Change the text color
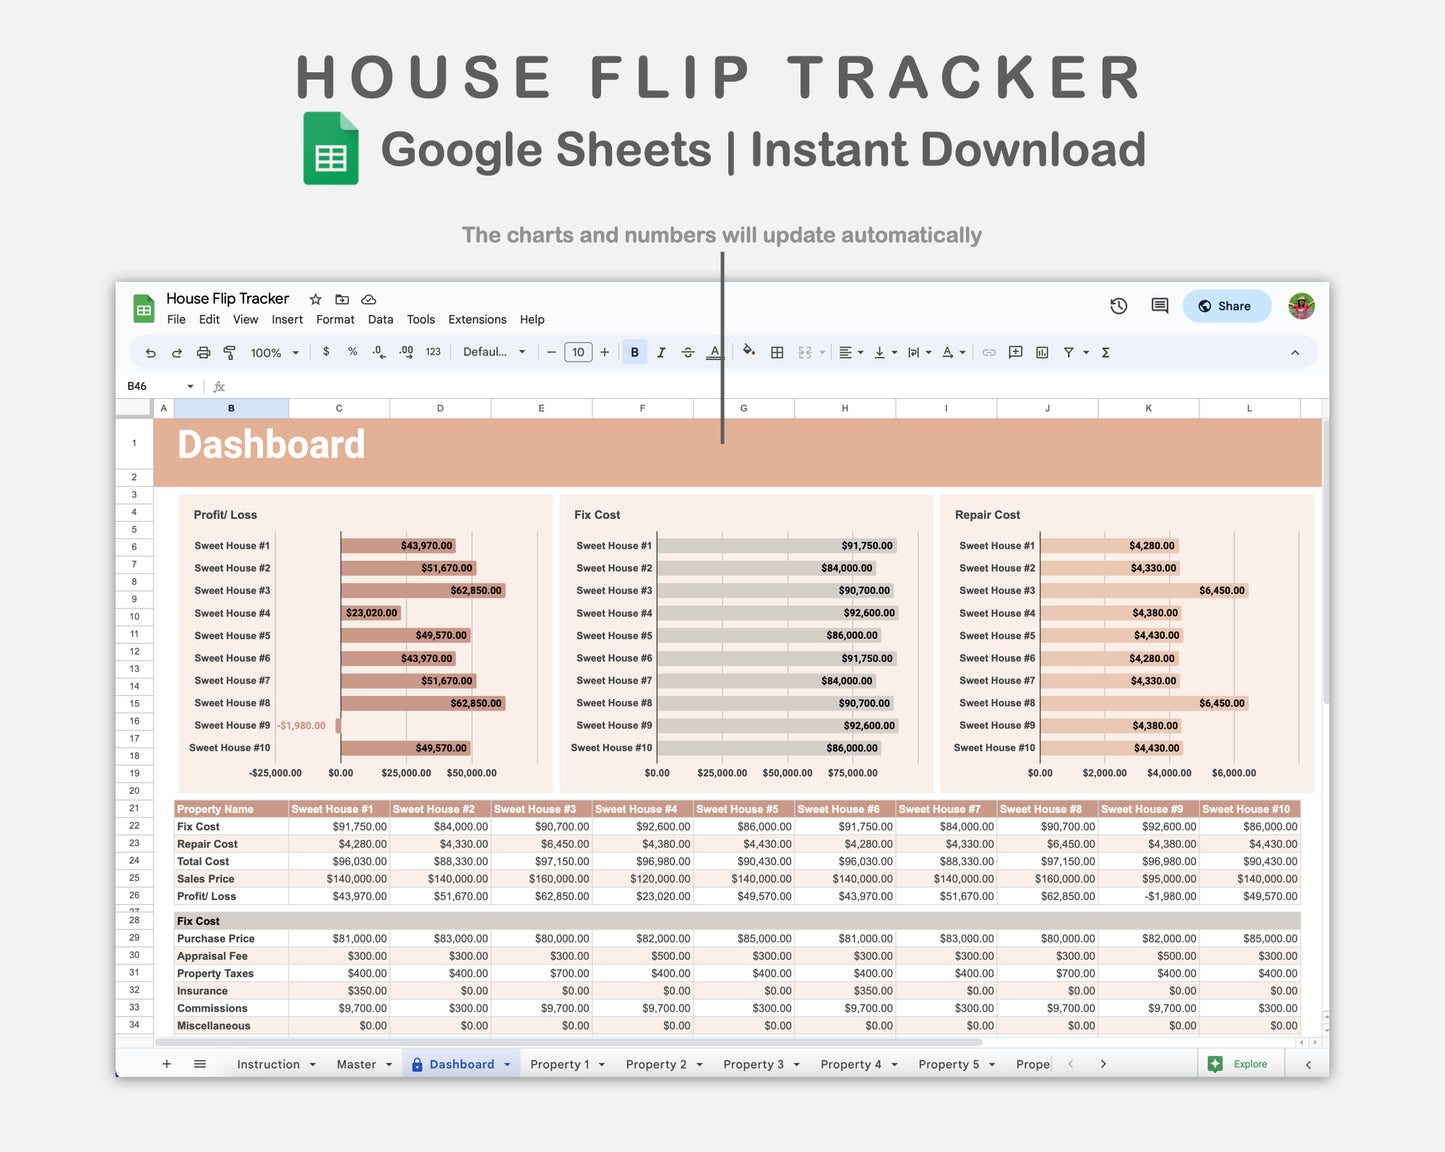 click(x=714, y=352)
